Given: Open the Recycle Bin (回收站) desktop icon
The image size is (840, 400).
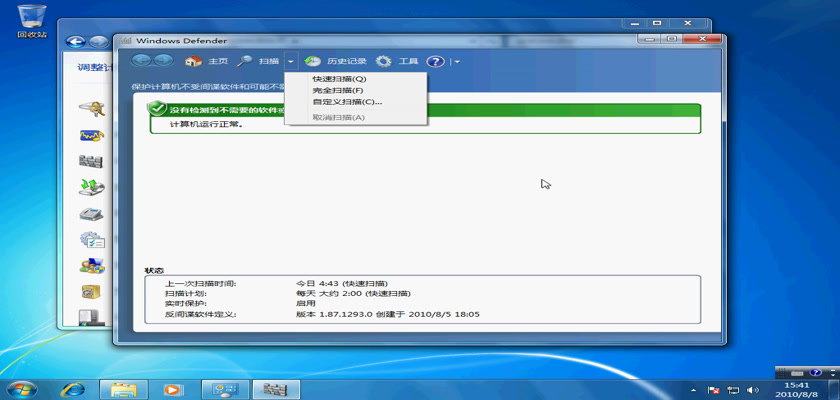Looking at the screenshot, I should click(28, 18).
